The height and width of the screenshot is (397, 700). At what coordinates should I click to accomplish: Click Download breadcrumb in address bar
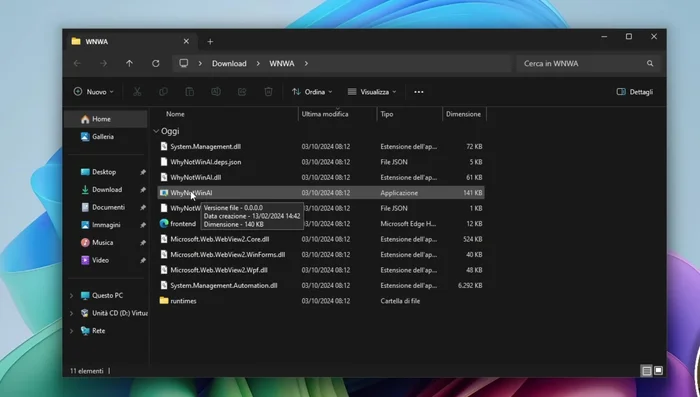point(229,63)
